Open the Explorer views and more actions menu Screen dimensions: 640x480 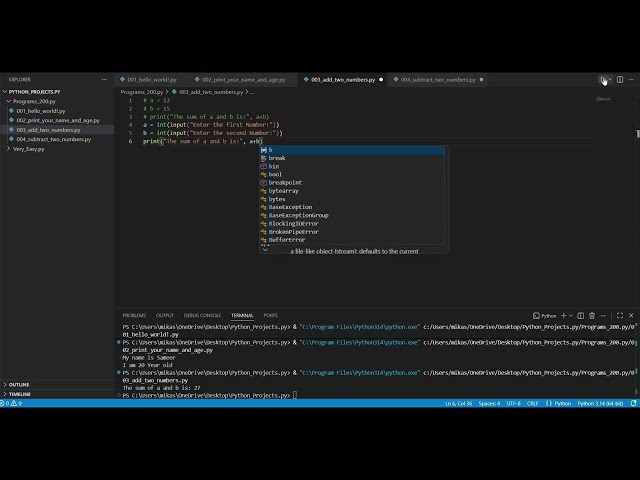[104, 80]
